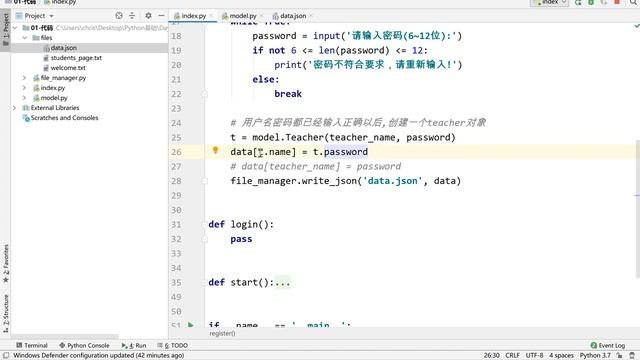Expand the External Libraries node
640x360 pixels.
coord(15,108)
